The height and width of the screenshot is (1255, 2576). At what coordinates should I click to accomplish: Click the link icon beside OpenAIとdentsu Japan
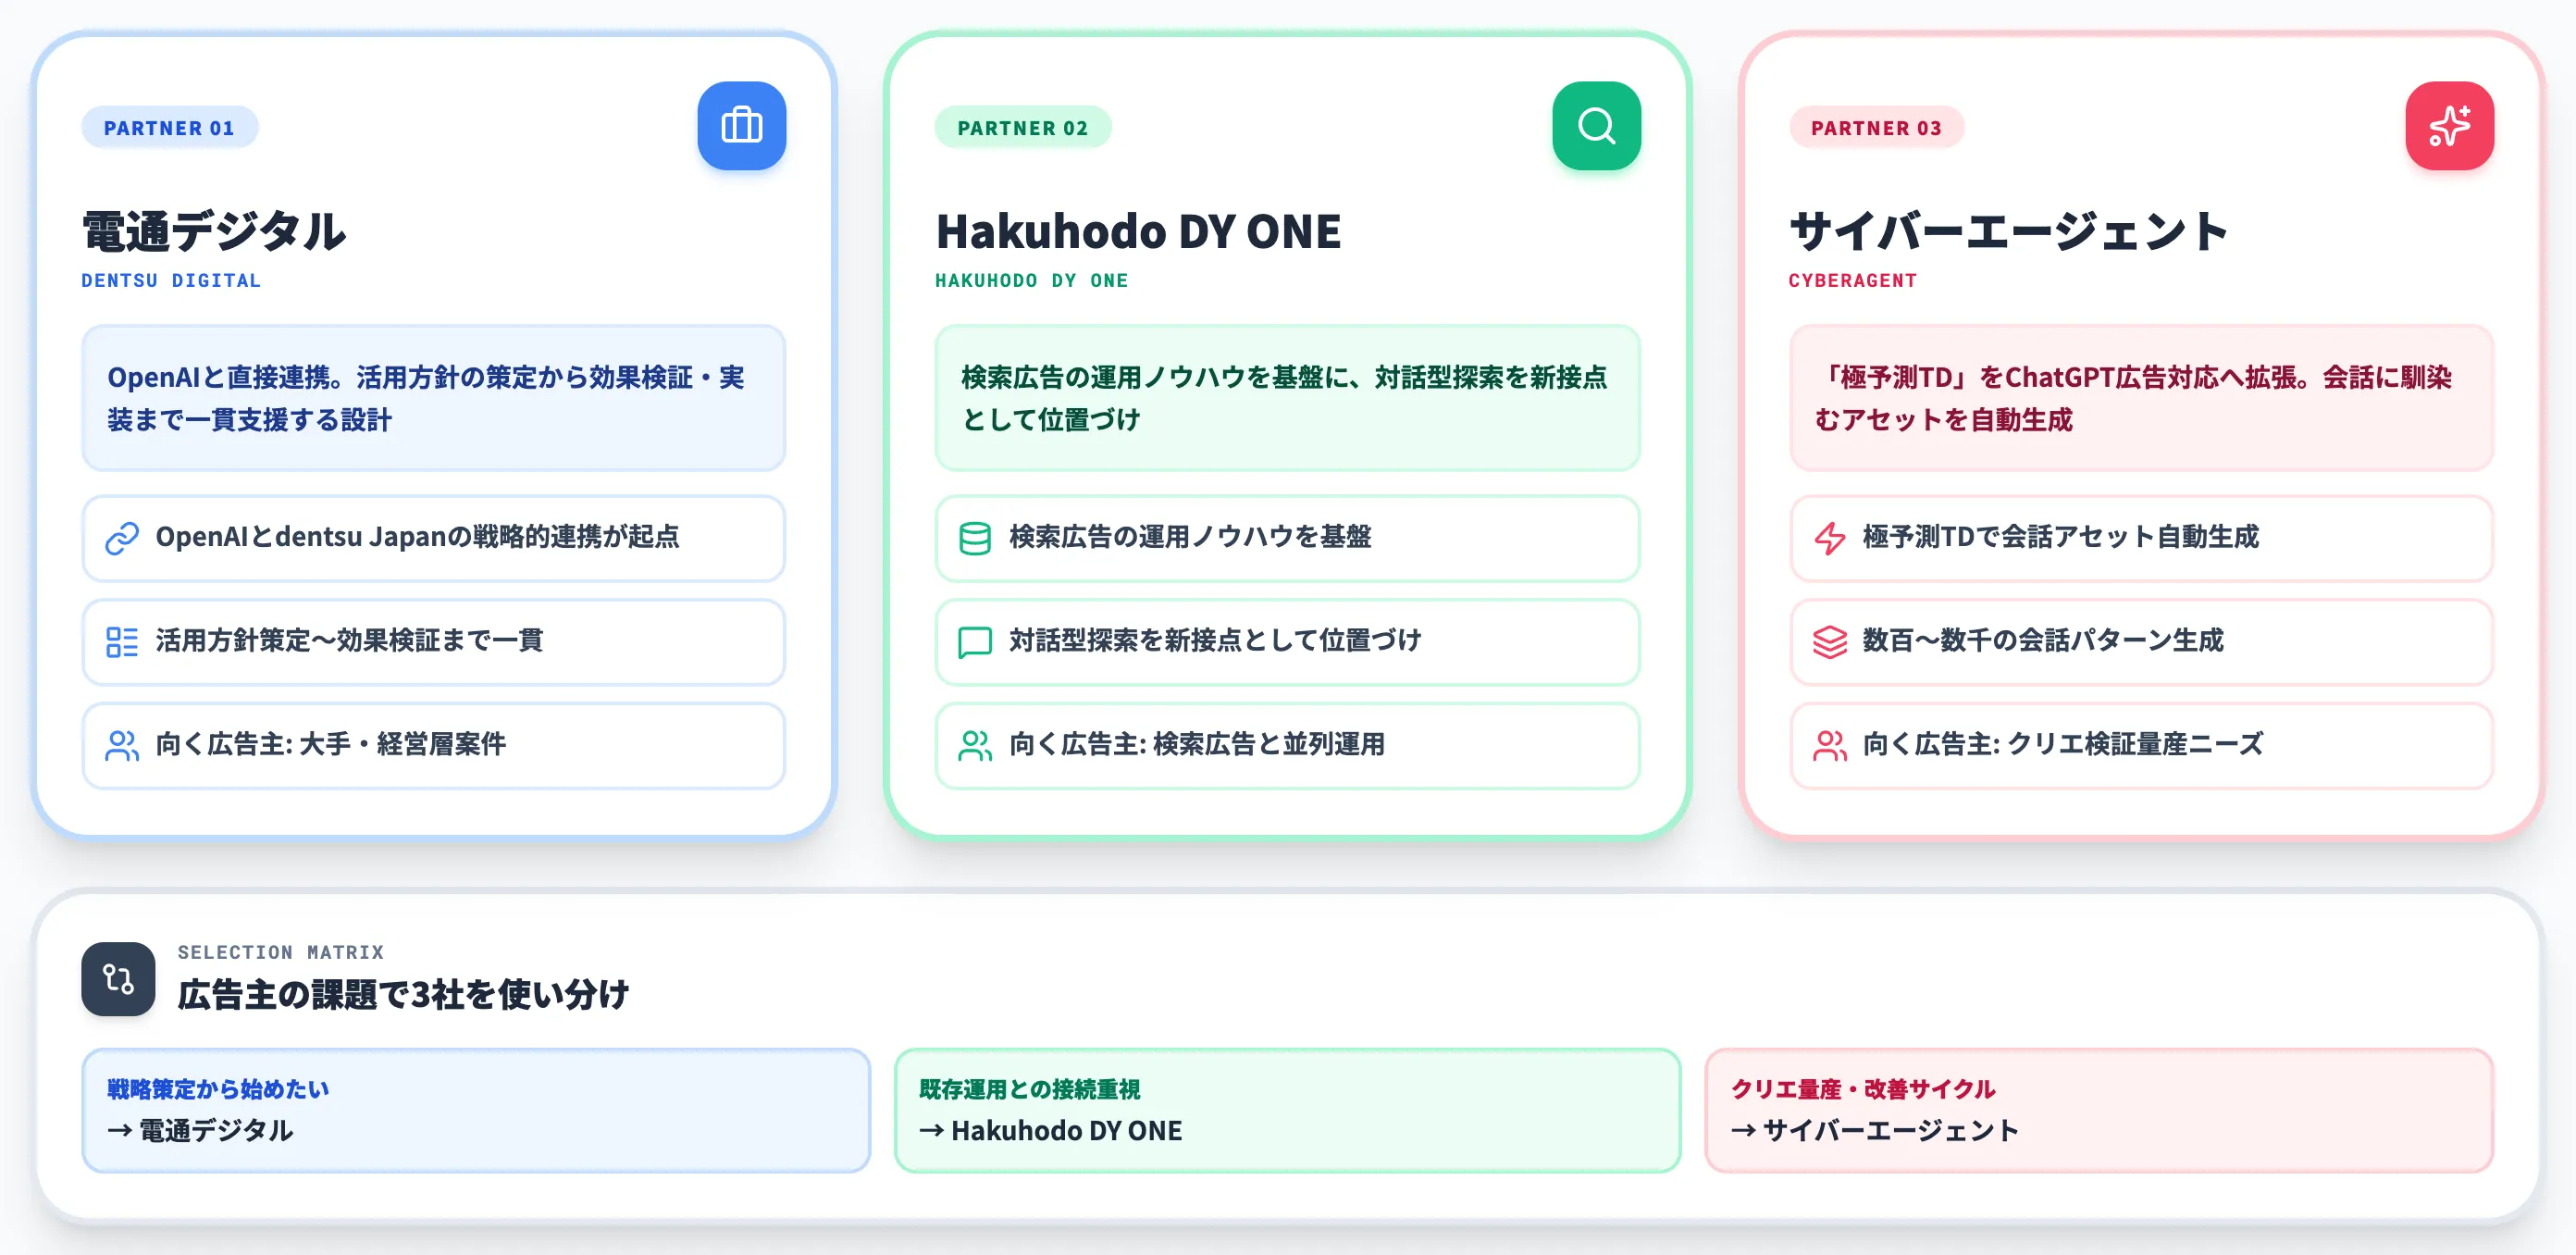(122, 538)
